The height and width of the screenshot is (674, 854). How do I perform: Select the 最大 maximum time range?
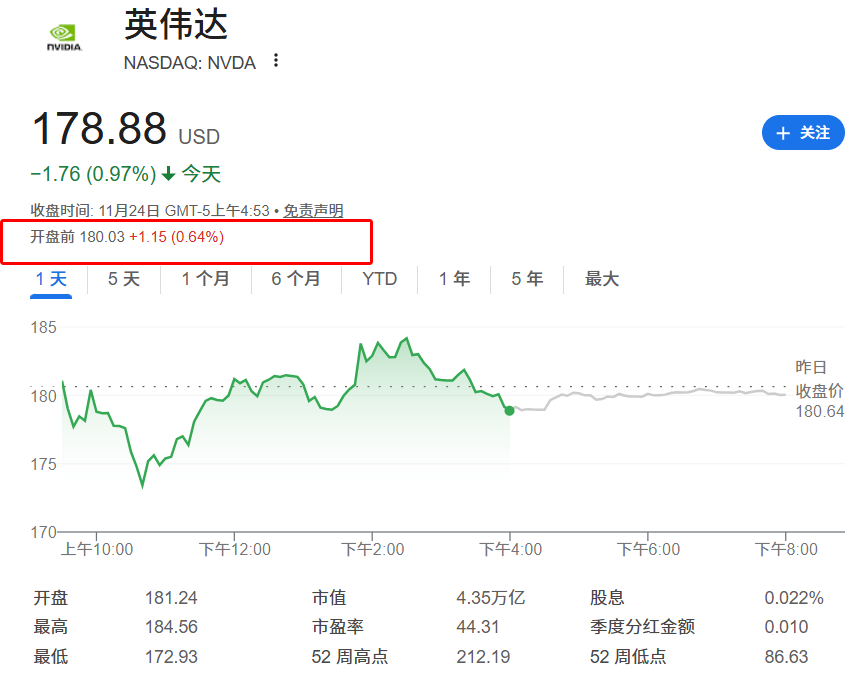point(601,280)
